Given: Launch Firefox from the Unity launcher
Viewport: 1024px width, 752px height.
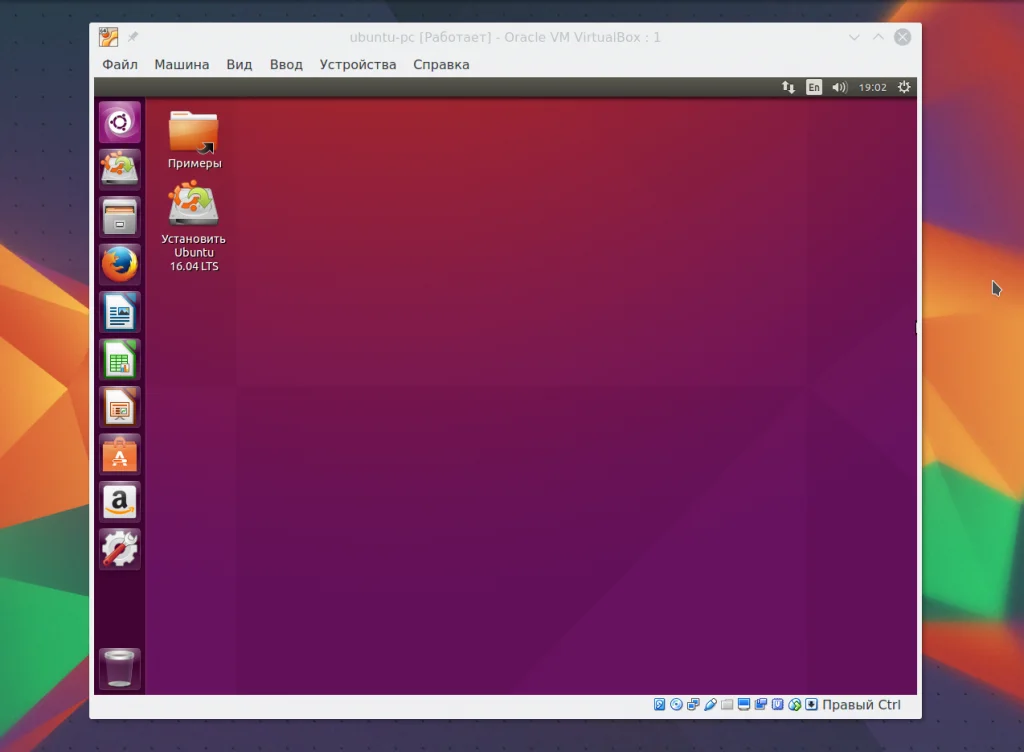Looking at the screenshot, I should tap(120, 264).
